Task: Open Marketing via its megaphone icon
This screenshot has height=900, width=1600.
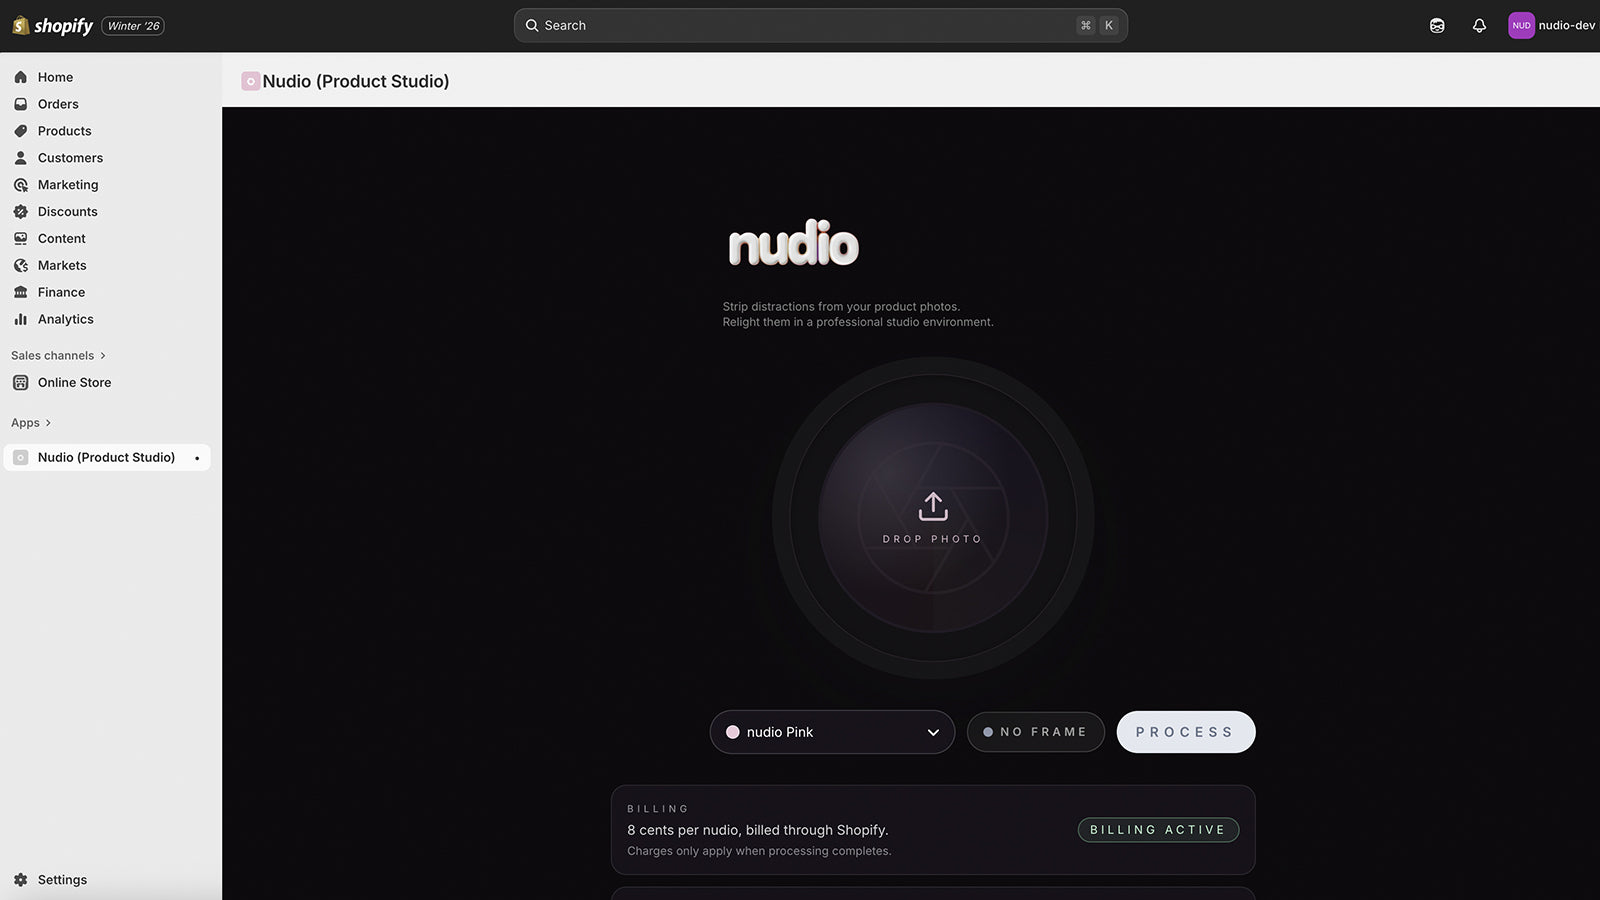Action: [21, 185]
